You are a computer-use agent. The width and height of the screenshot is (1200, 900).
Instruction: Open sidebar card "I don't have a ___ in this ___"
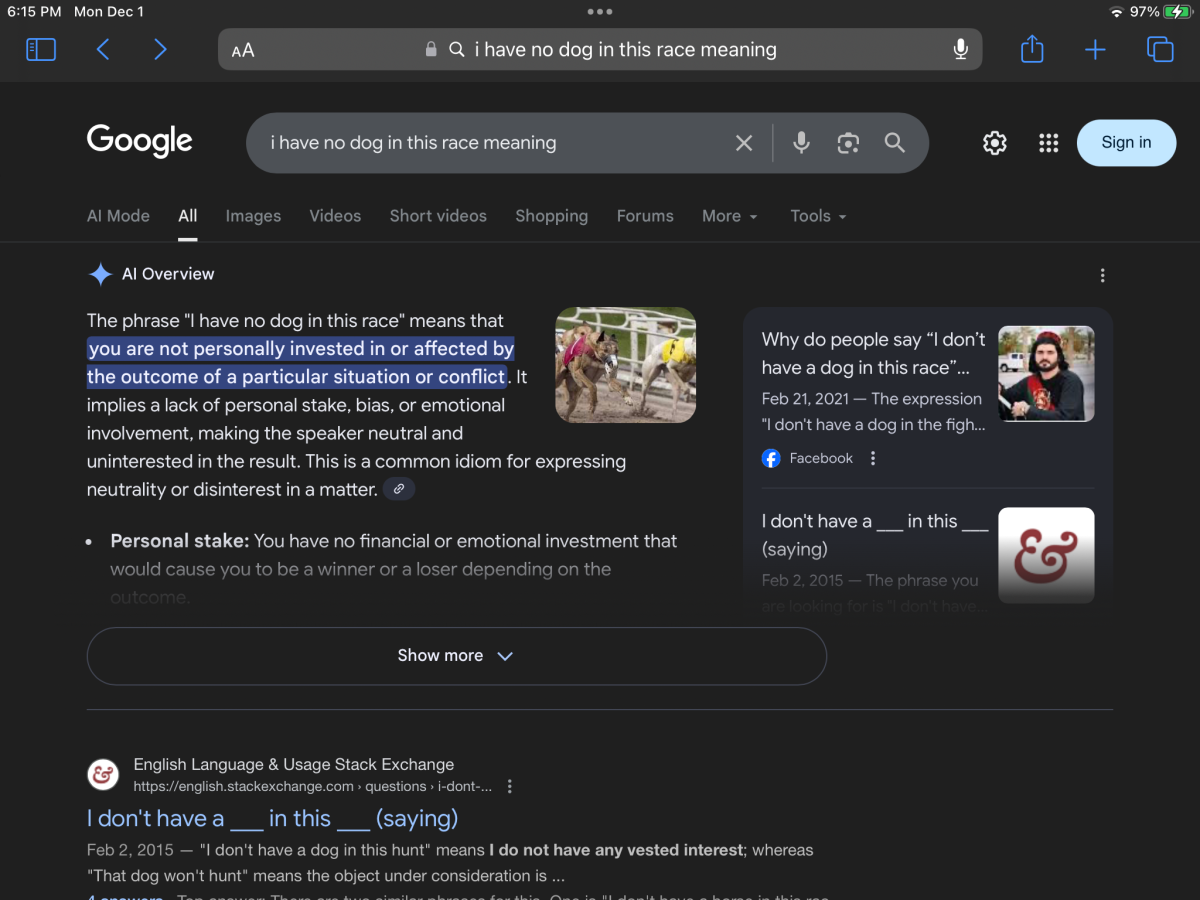click(x=874, y=535)
